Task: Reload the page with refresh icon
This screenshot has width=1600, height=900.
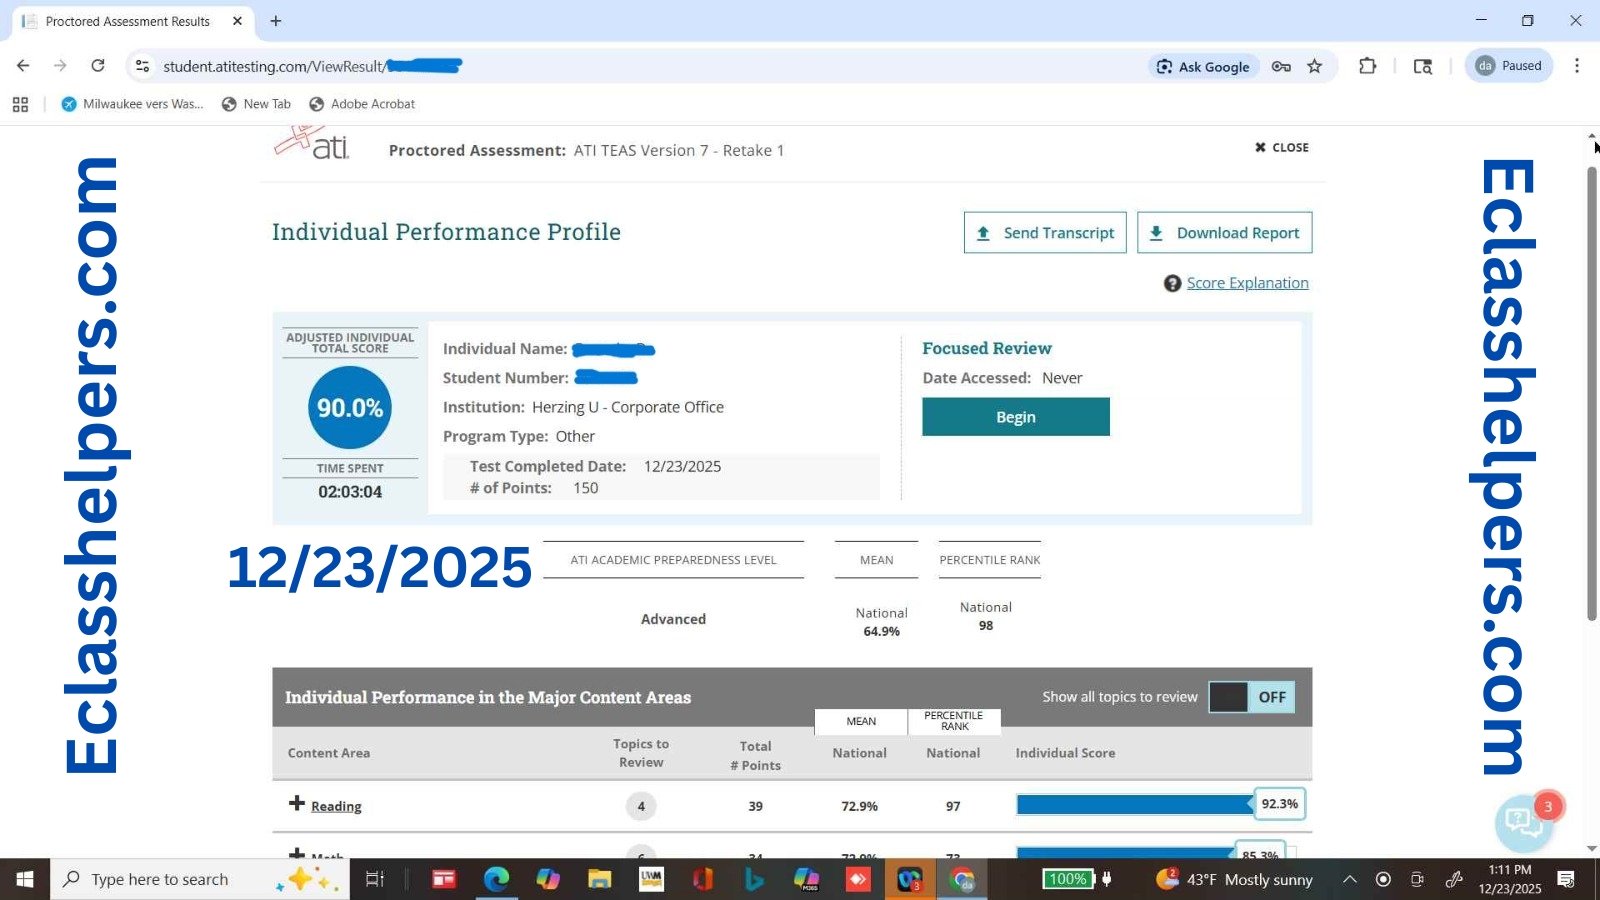Action: click(x=98, y=66)
